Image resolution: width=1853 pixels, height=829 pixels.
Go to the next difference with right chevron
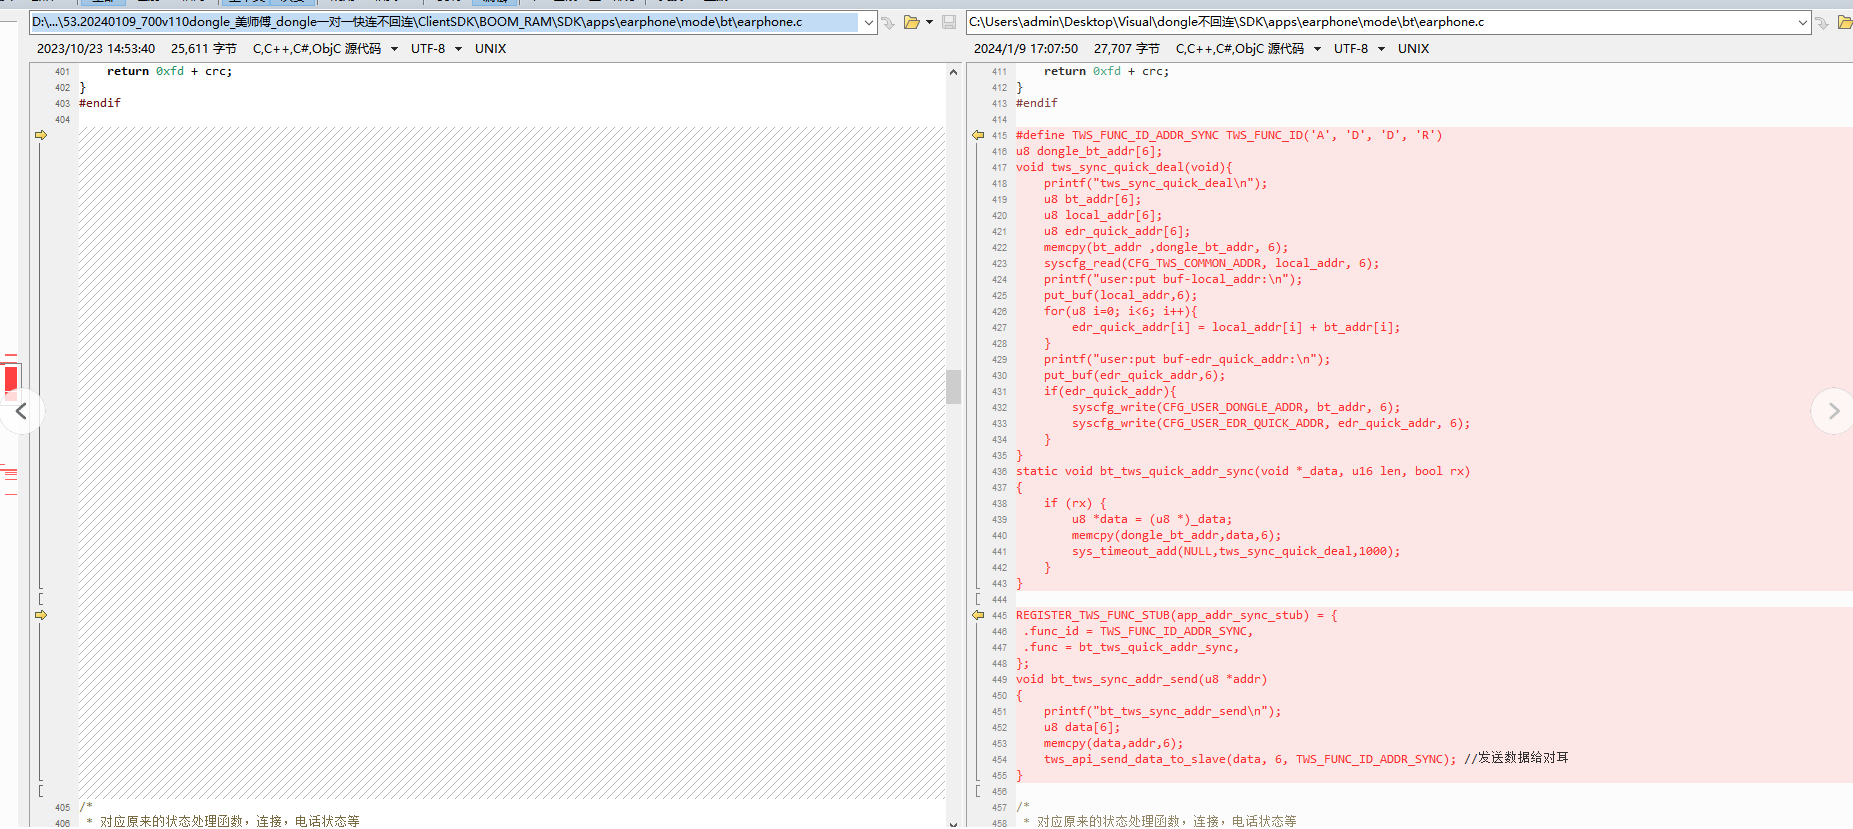tap(1833, 411)
